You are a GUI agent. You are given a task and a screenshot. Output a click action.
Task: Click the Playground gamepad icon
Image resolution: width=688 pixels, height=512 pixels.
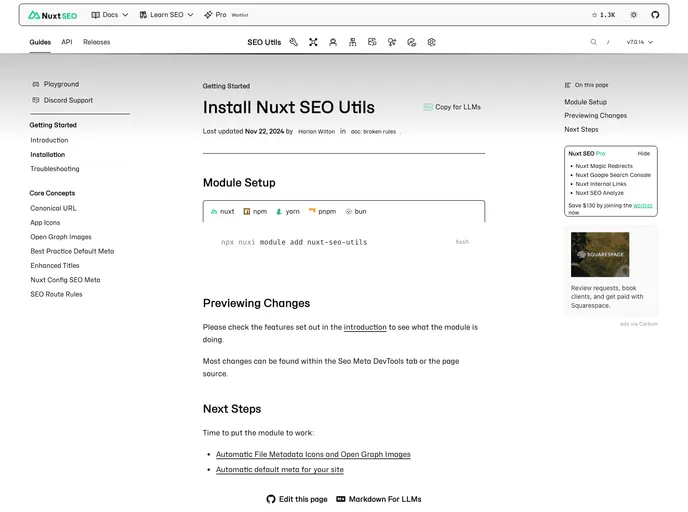(x=36, y=84)
